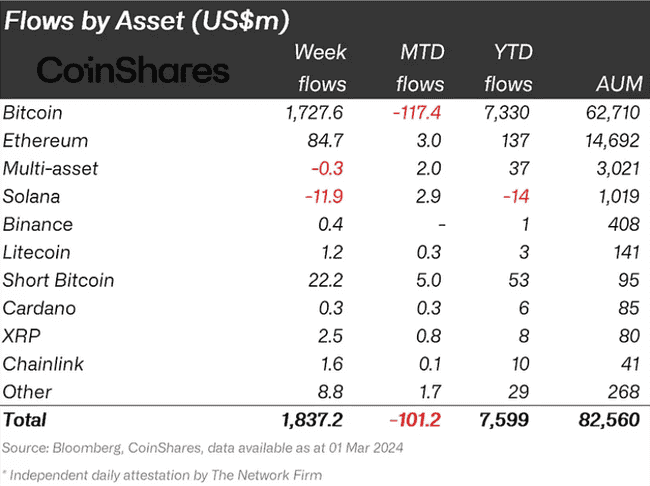Click Solana's red week flow value -11.9
The width and height of the screenshot is (650, 486).
(324, 196)
